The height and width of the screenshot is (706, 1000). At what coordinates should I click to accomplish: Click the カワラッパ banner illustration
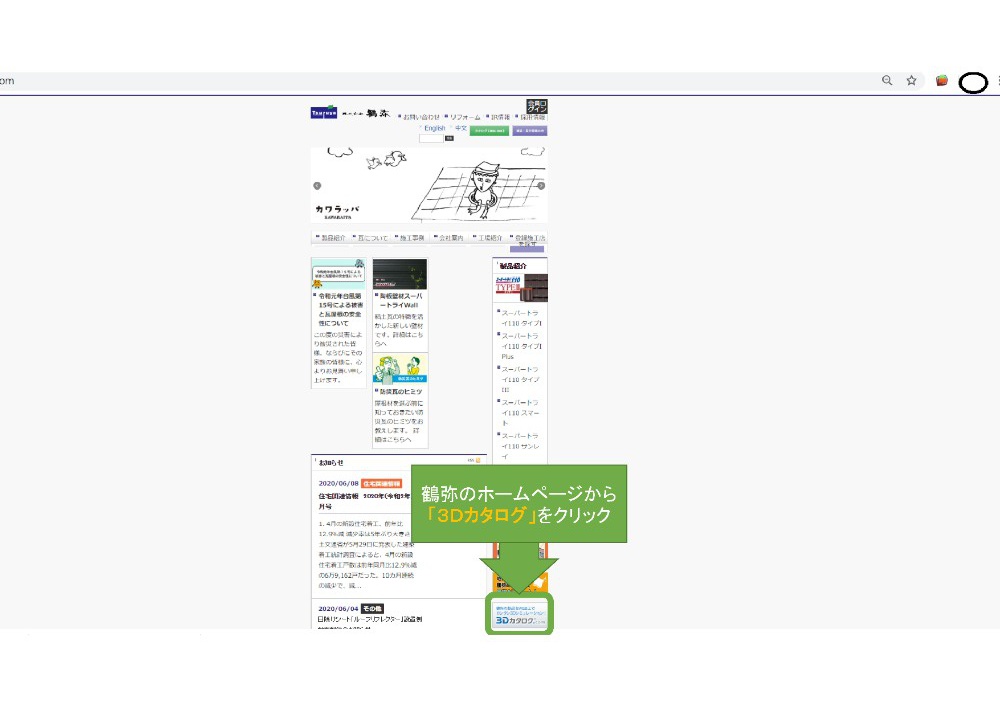point(429,185)
